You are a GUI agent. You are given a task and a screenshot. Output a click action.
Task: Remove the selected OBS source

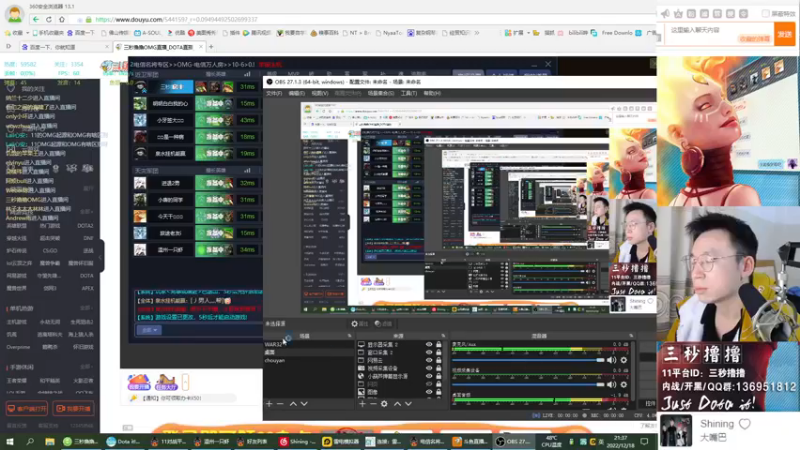pyautogui.click(x=373, y=404)
